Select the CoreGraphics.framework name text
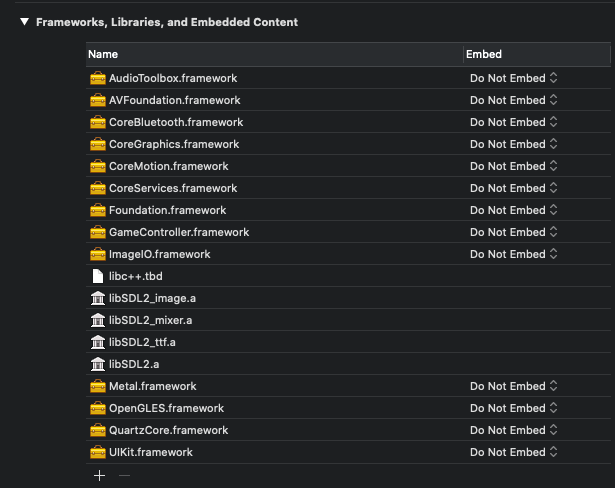Image resolution: width=615 pixels, height=488 pixels. click(174, 144)
